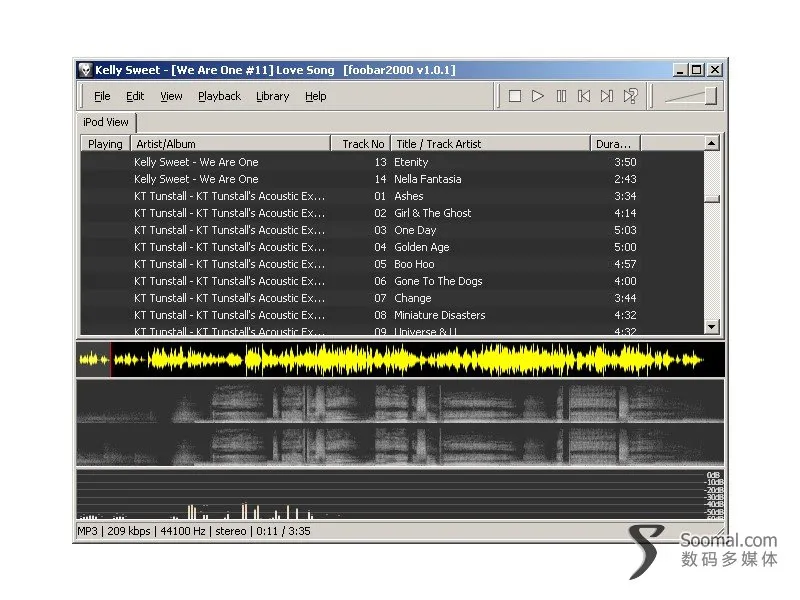Click the 3:34 duration cell

[625, 196]
